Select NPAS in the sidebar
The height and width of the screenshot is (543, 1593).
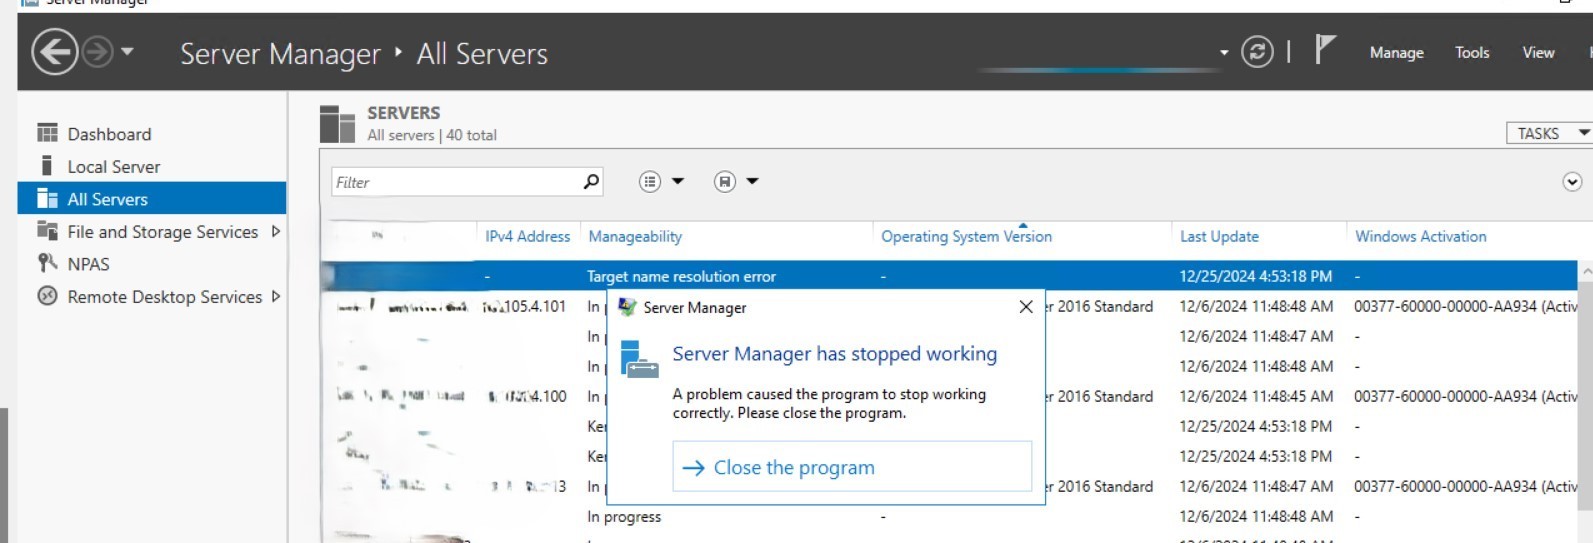click(88, 264)
